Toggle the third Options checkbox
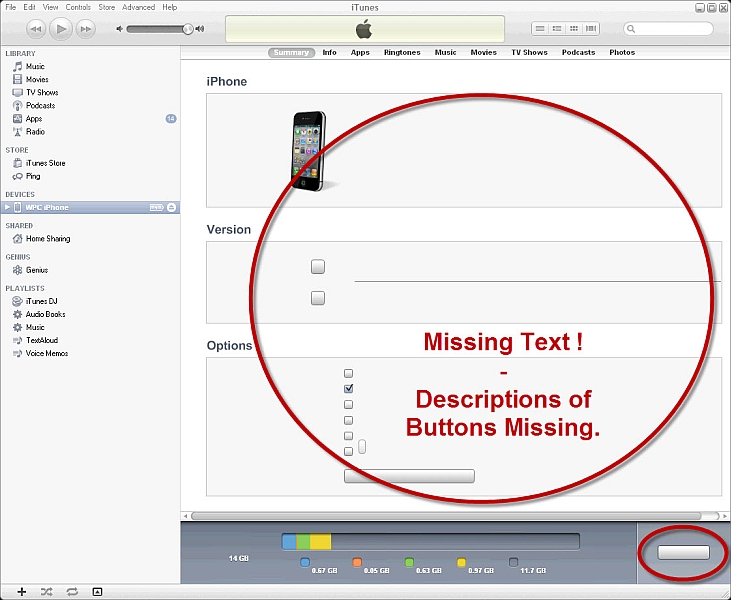This screenshot has width=731, height=600. pos(348,405)
